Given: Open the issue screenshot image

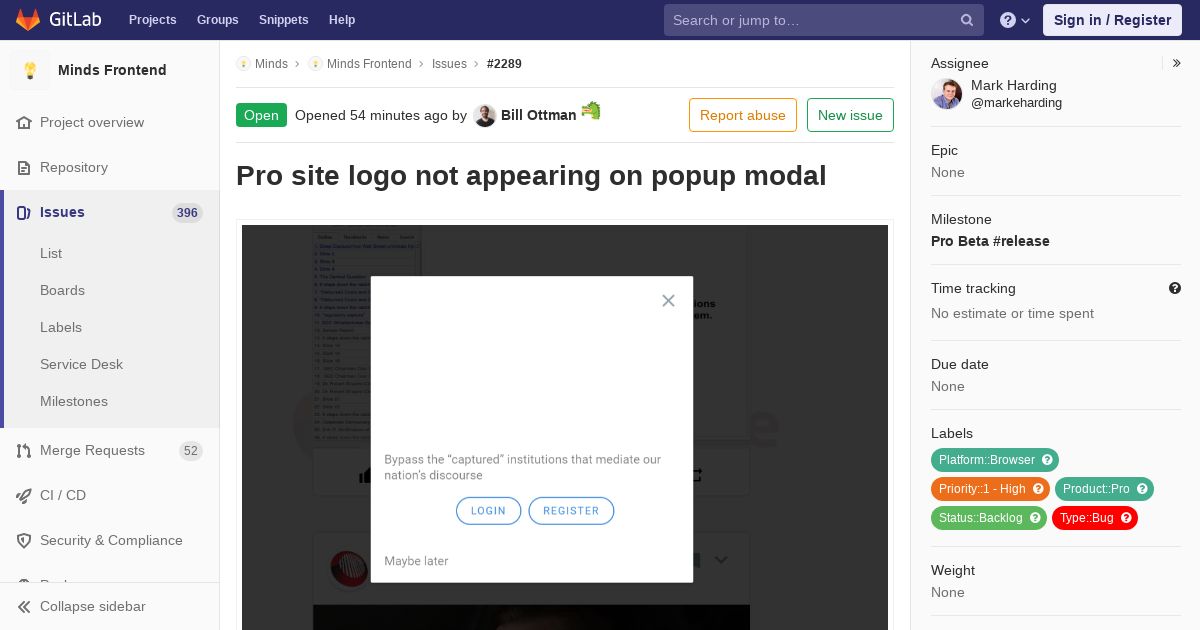Looking at the screenshot, I should click(x=565, y=427).
